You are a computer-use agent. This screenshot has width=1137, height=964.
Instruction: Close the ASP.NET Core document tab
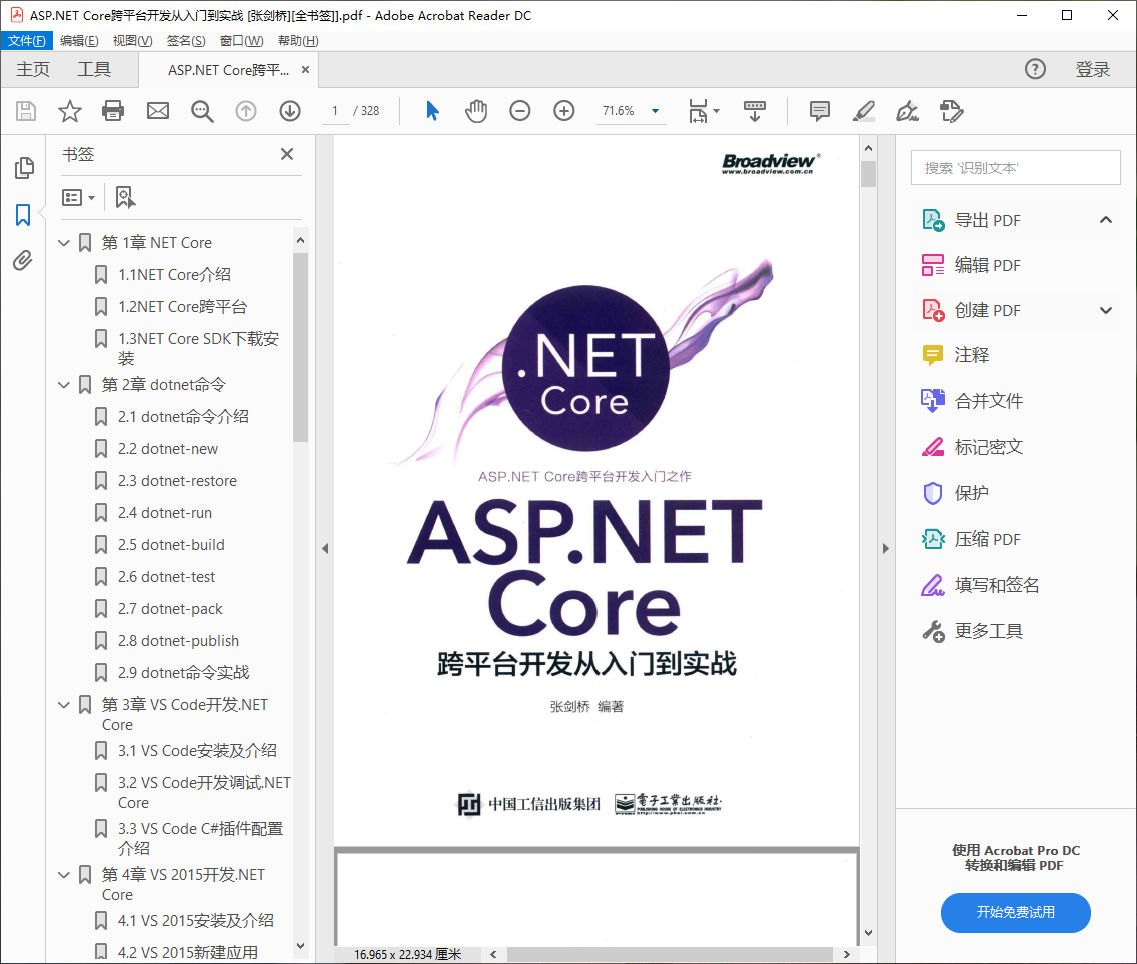pos(305,70)
